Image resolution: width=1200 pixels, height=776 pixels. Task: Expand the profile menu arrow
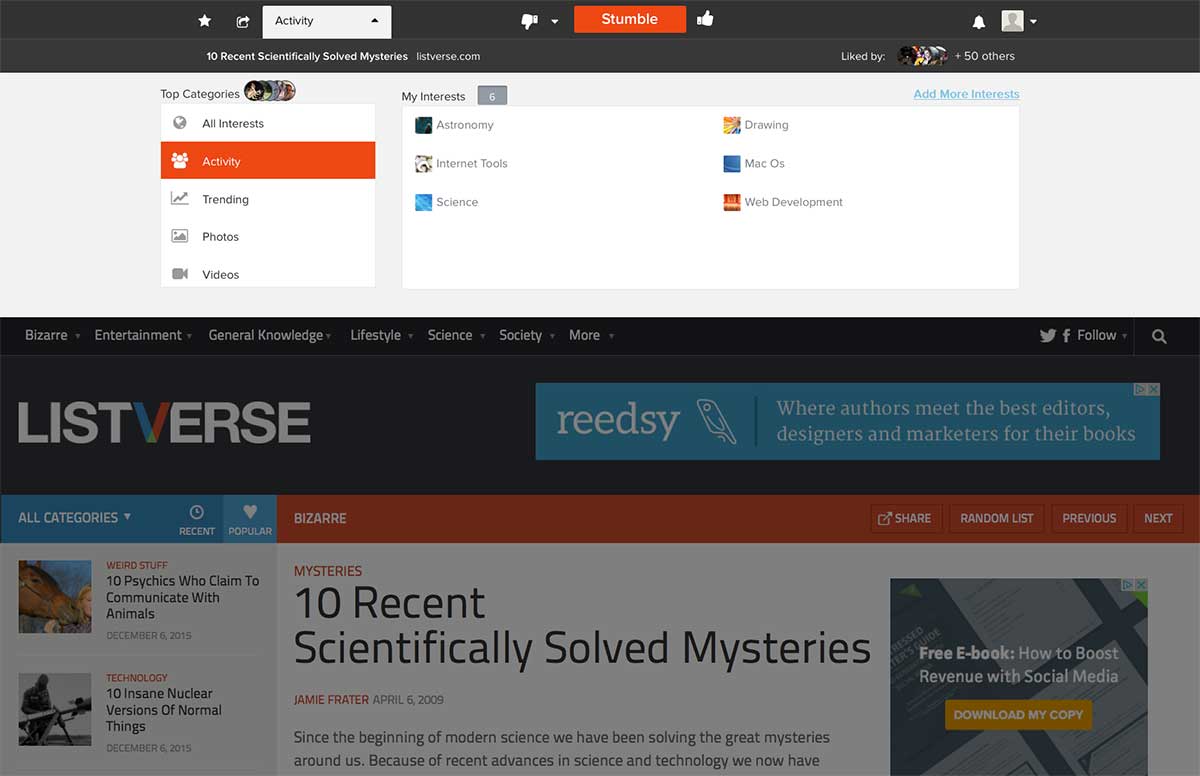tap(1033, 22)
